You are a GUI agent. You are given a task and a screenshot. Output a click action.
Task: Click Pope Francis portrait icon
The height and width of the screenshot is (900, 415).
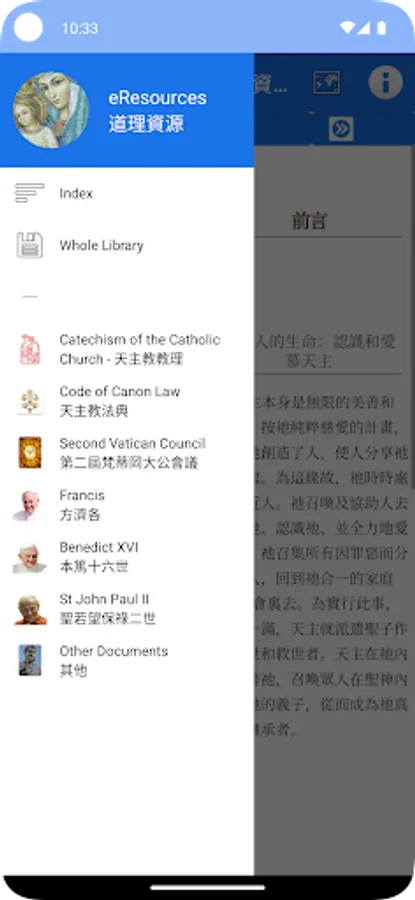click(x=29, y=505)
